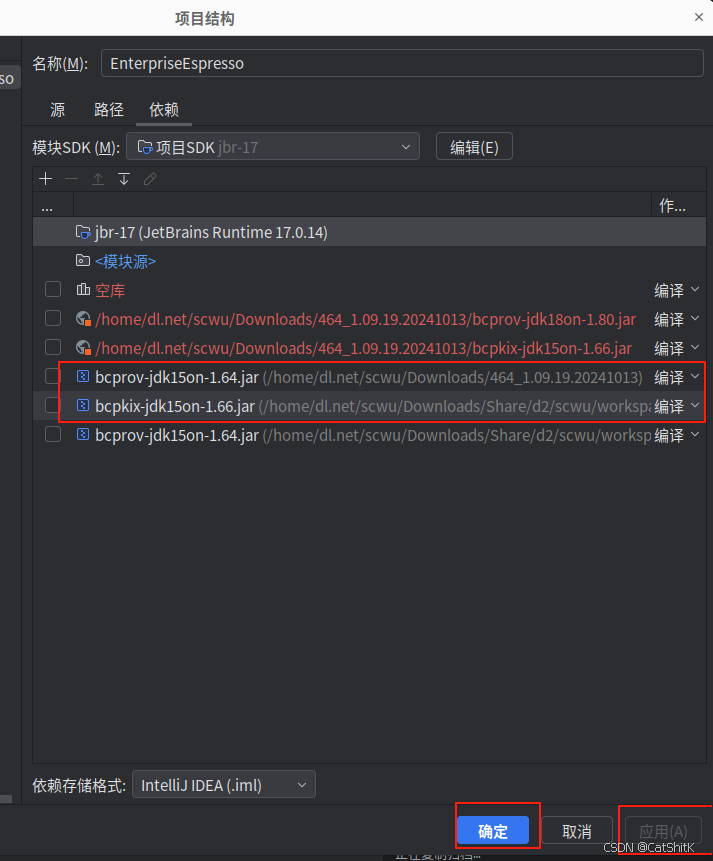Viewport: 713px width, 861px height.
Task: Click jar icon of bcpkix-jdk15on-1.66.jar Share path
Action: [83, 406]
